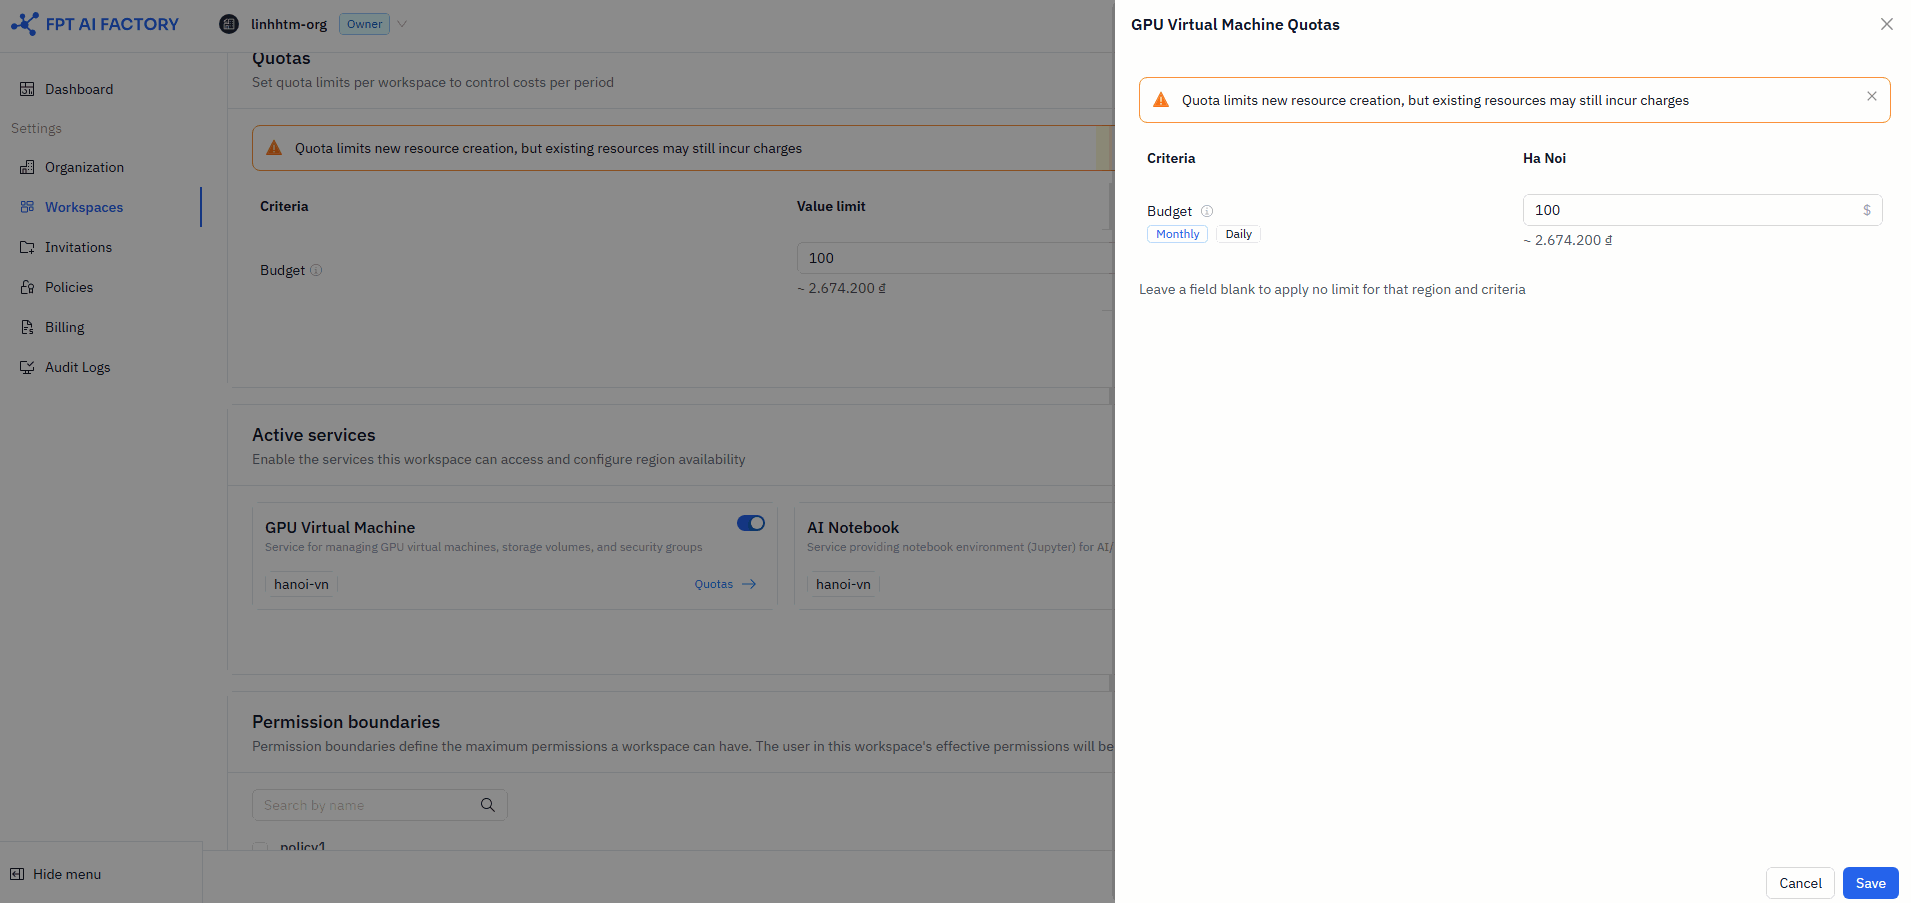1911x903 pixels.
Task: Click the background warning triangle icon
Action: (274, 148)
